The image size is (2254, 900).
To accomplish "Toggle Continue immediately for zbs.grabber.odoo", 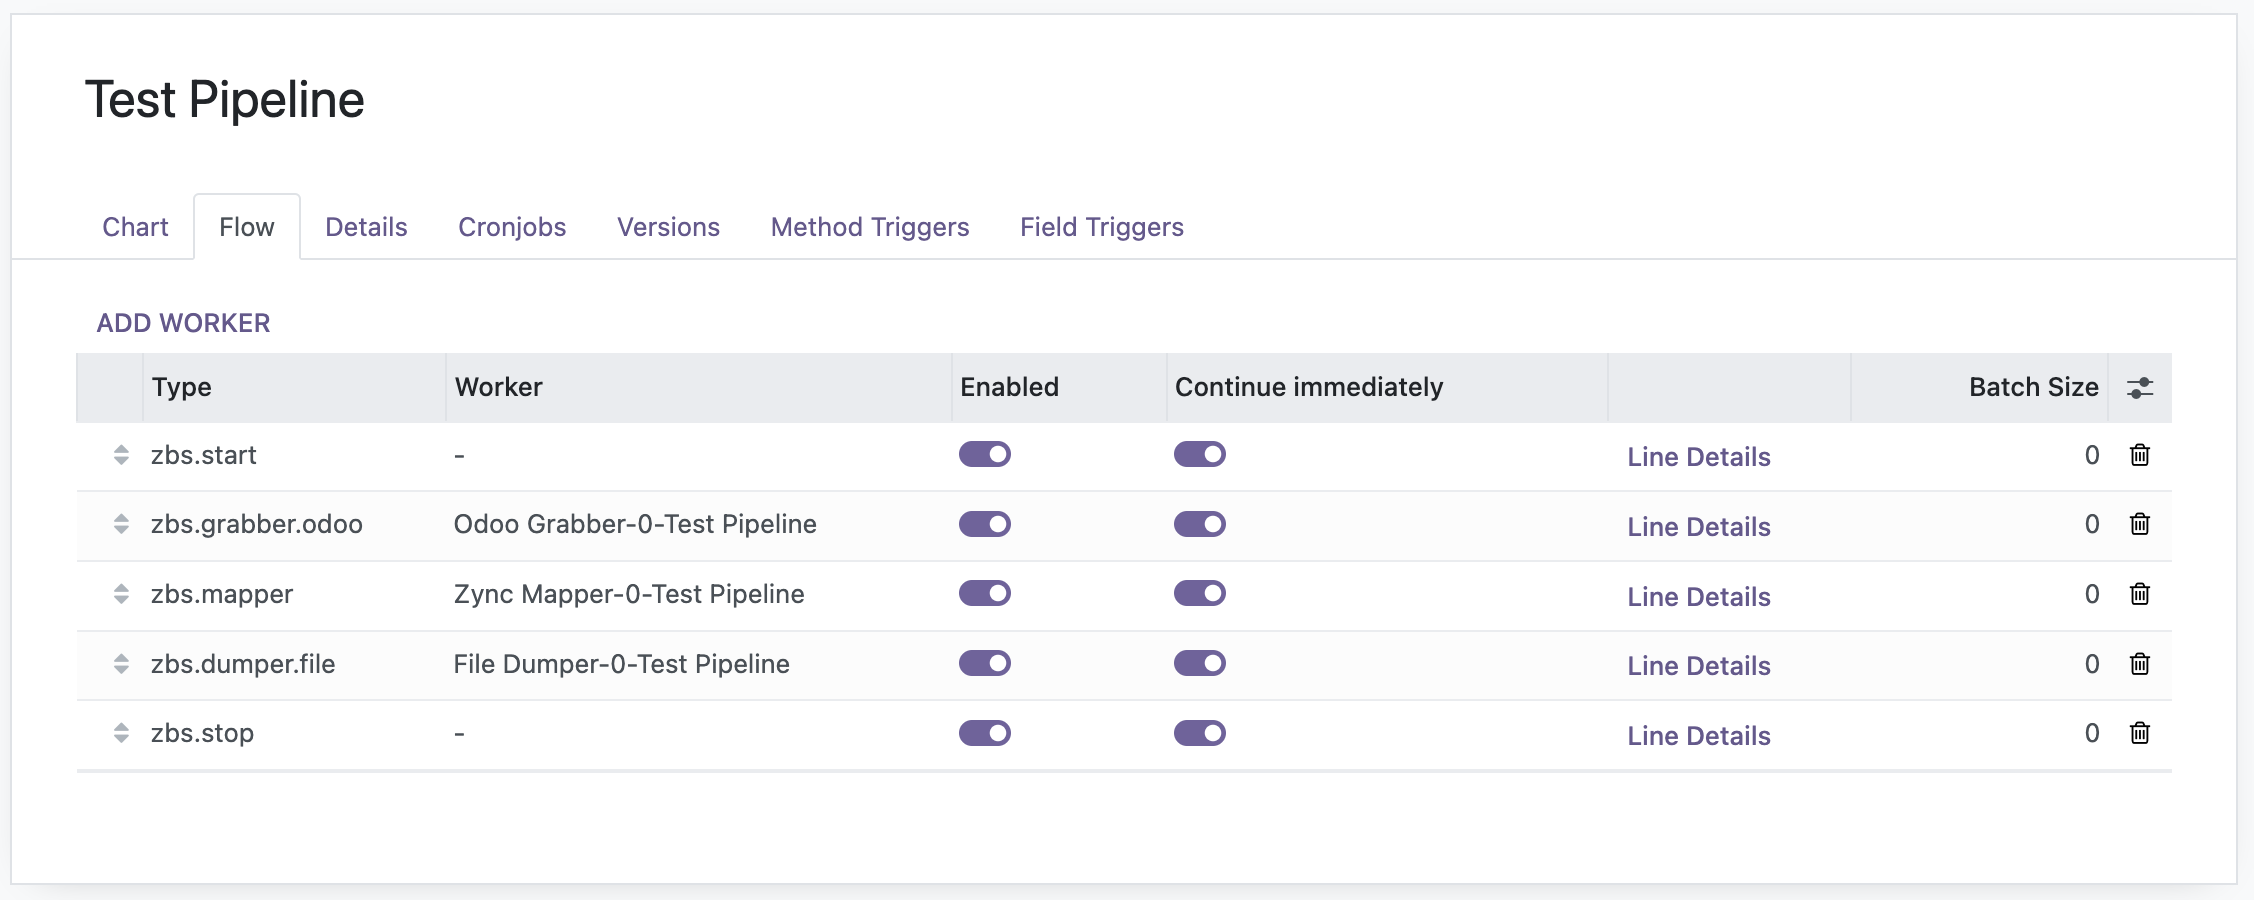I will click(1200, 524).
